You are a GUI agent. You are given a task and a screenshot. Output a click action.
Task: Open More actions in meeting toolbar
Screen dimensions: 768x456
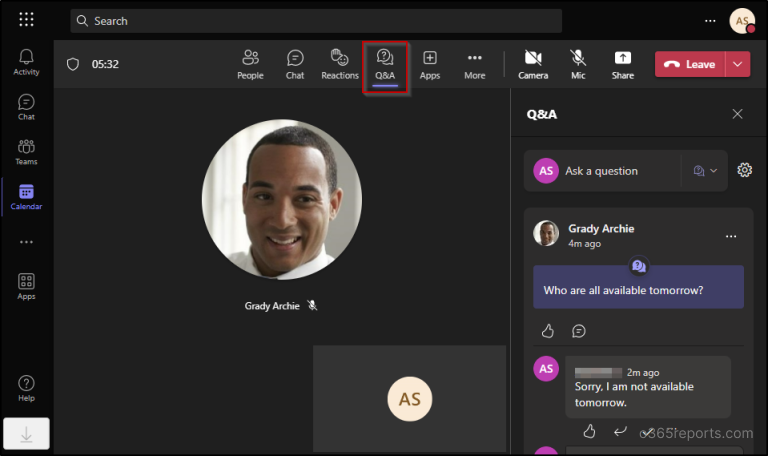pos(475,64)
